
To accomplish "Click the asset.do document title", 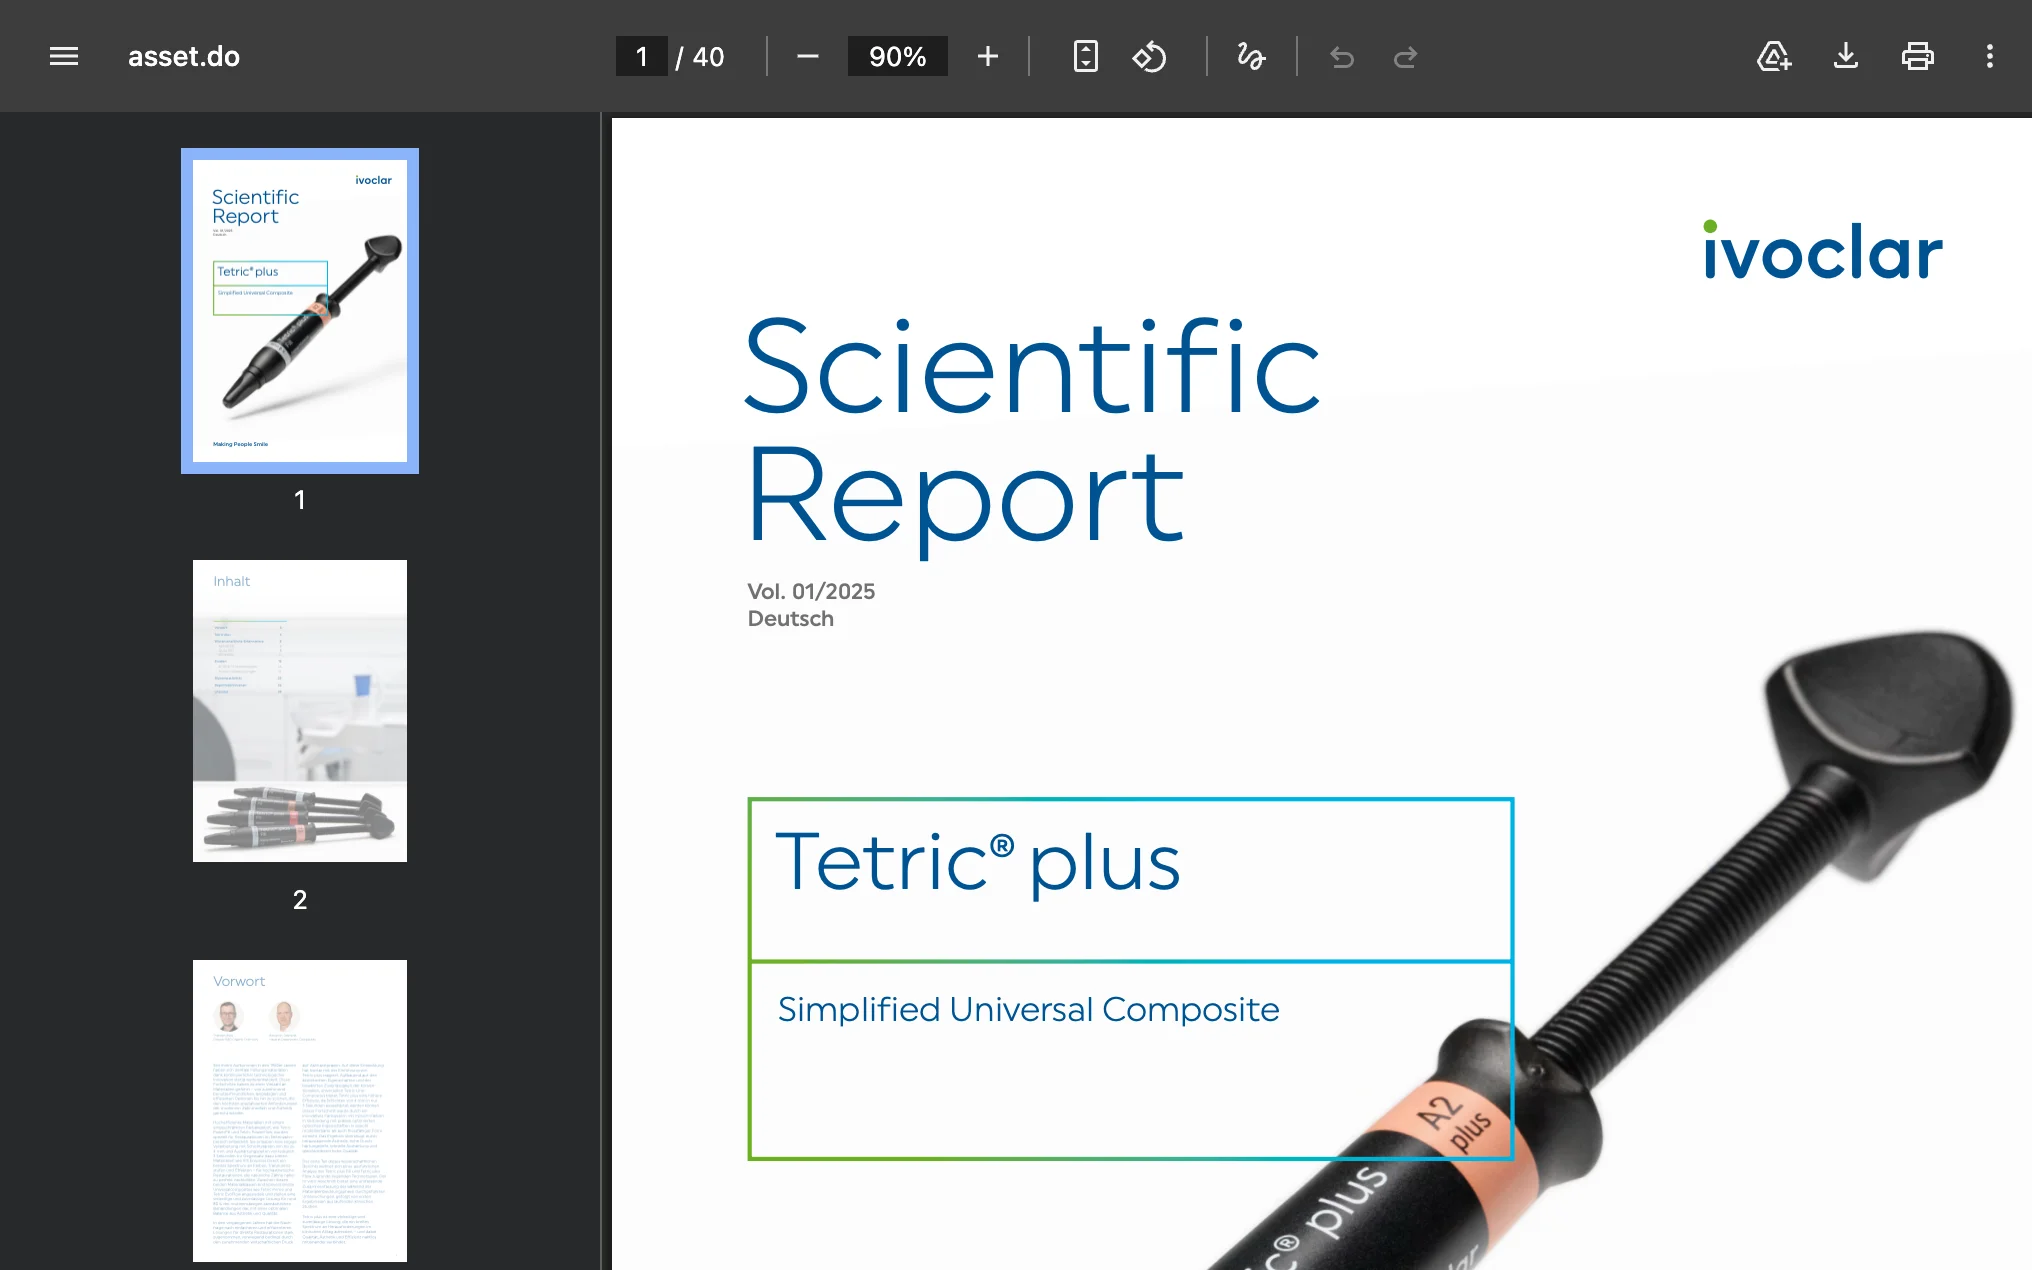I will 184,56.
